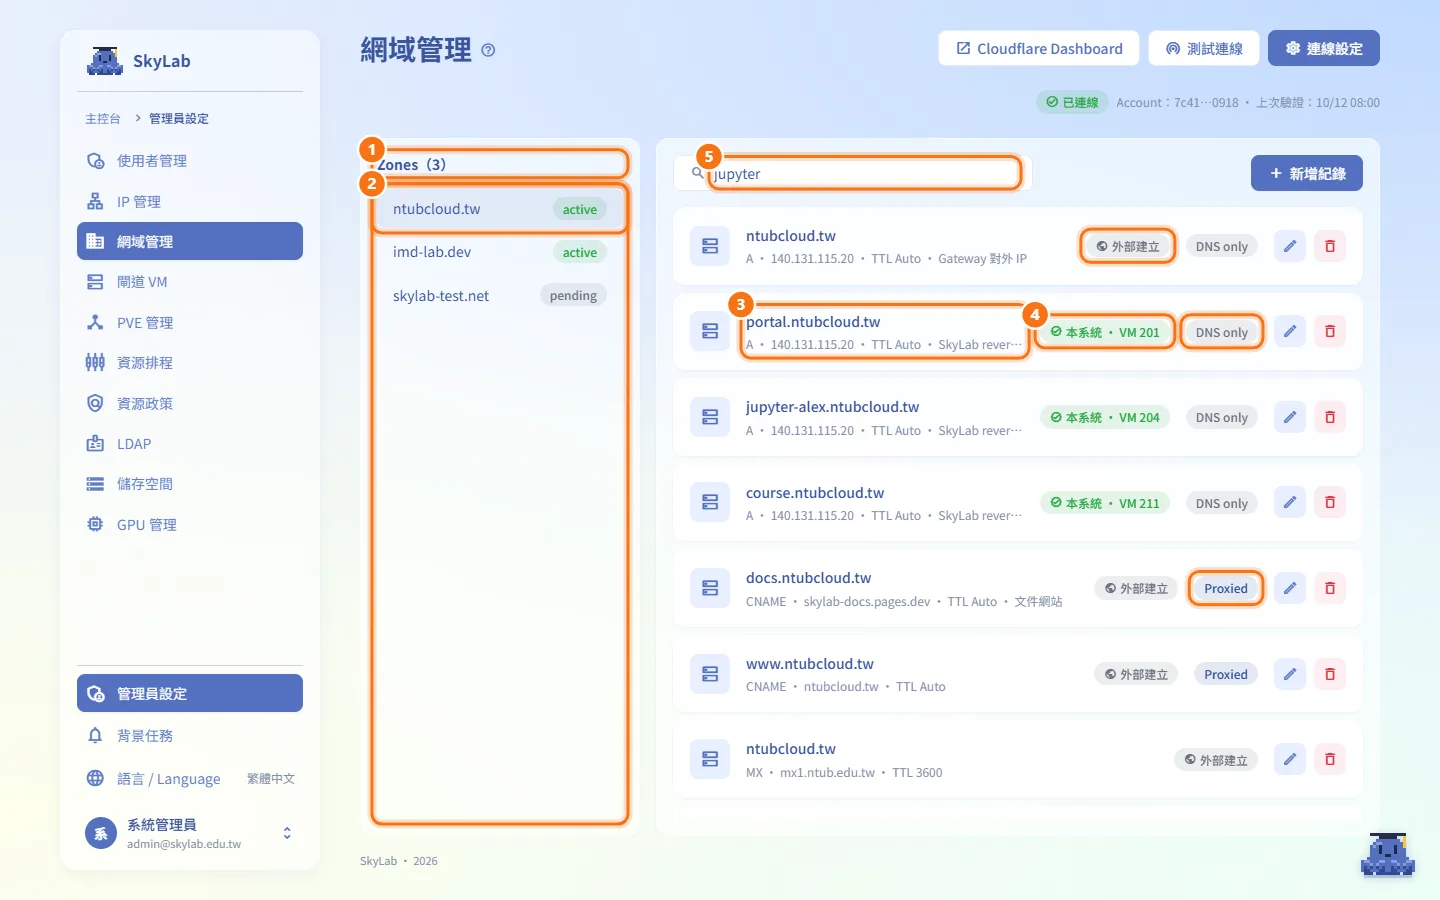Open 資源排程 sidebar item
The image size is (1440, 900).
pyautogui.click(x=190, y=363)
